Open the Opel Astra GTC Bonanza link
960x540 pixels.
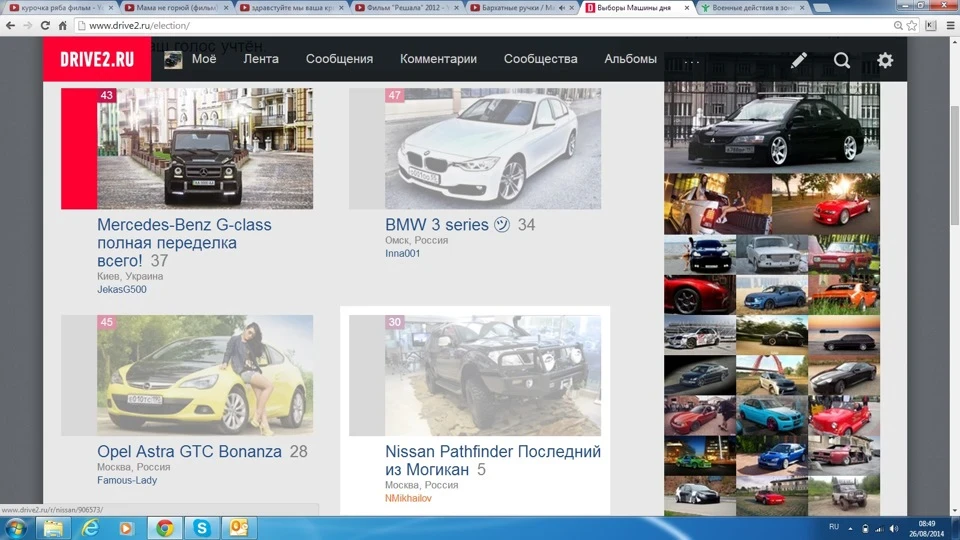click(x=189, y=451)
